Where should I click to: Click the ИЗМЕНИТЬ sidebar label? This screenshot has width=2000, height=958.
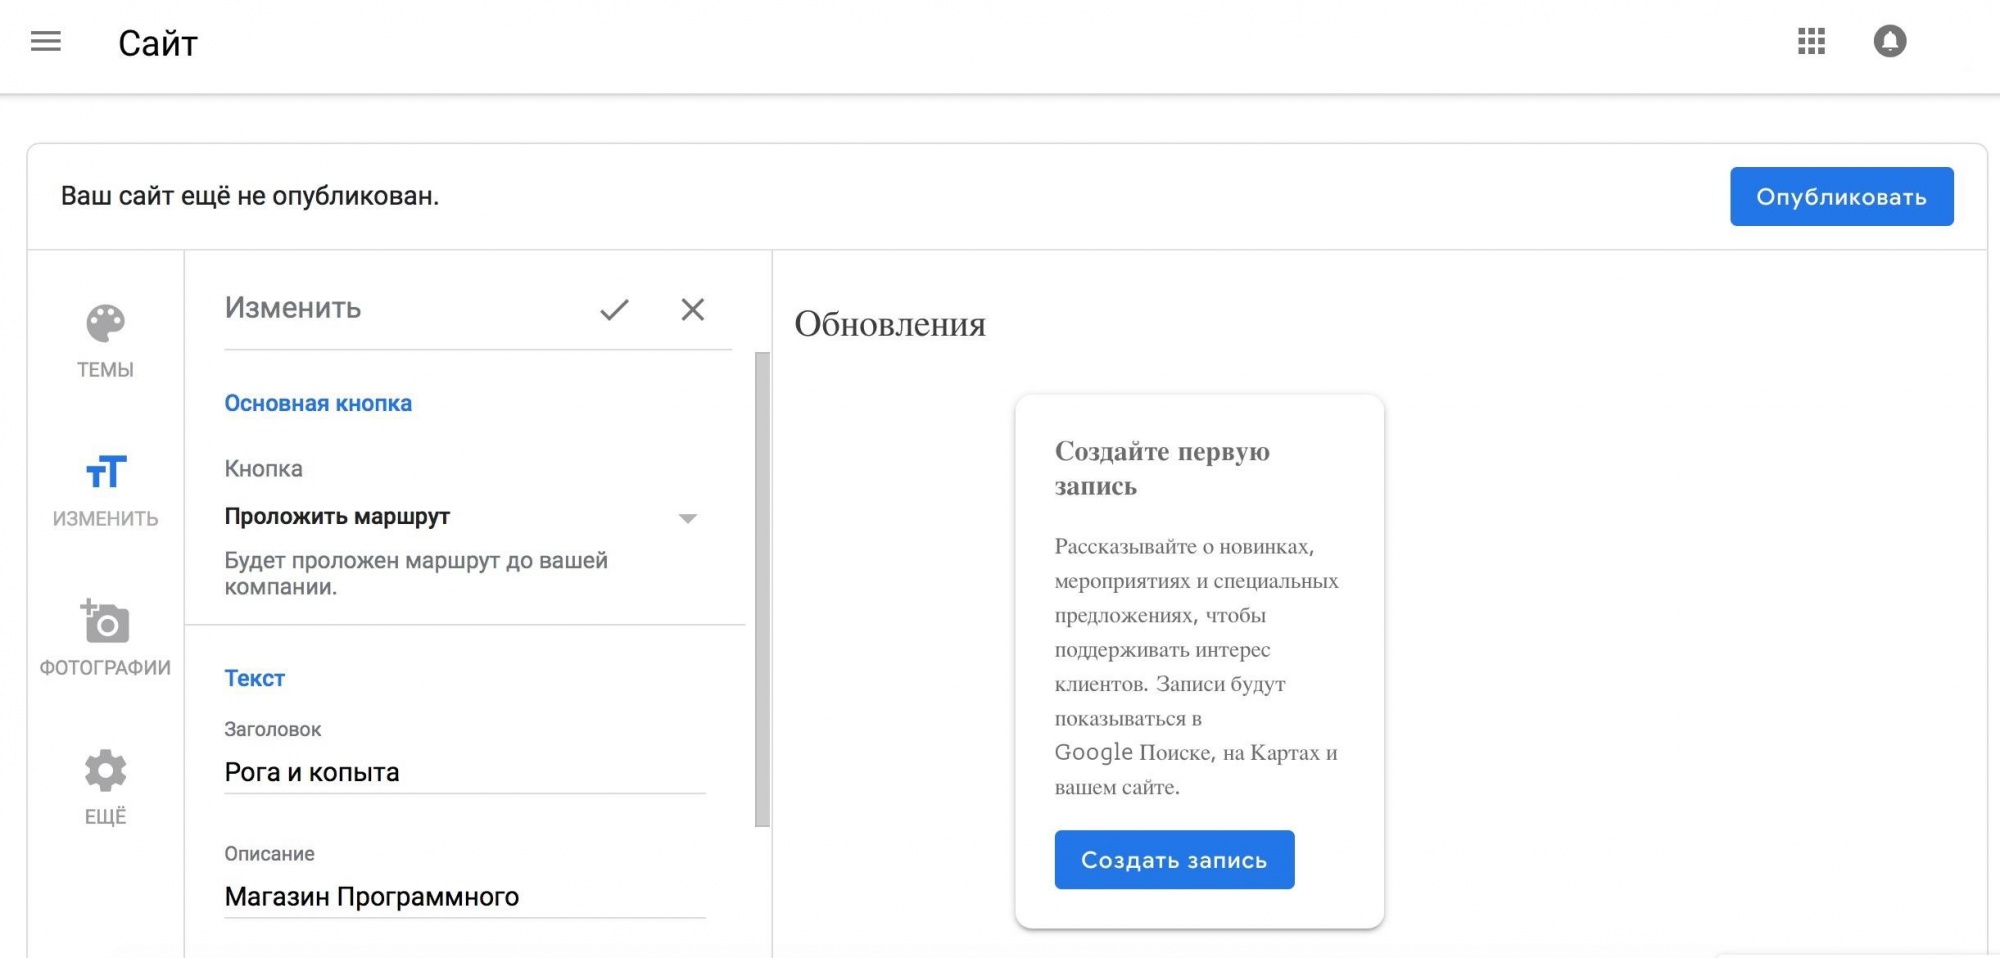tap(105, 519)
